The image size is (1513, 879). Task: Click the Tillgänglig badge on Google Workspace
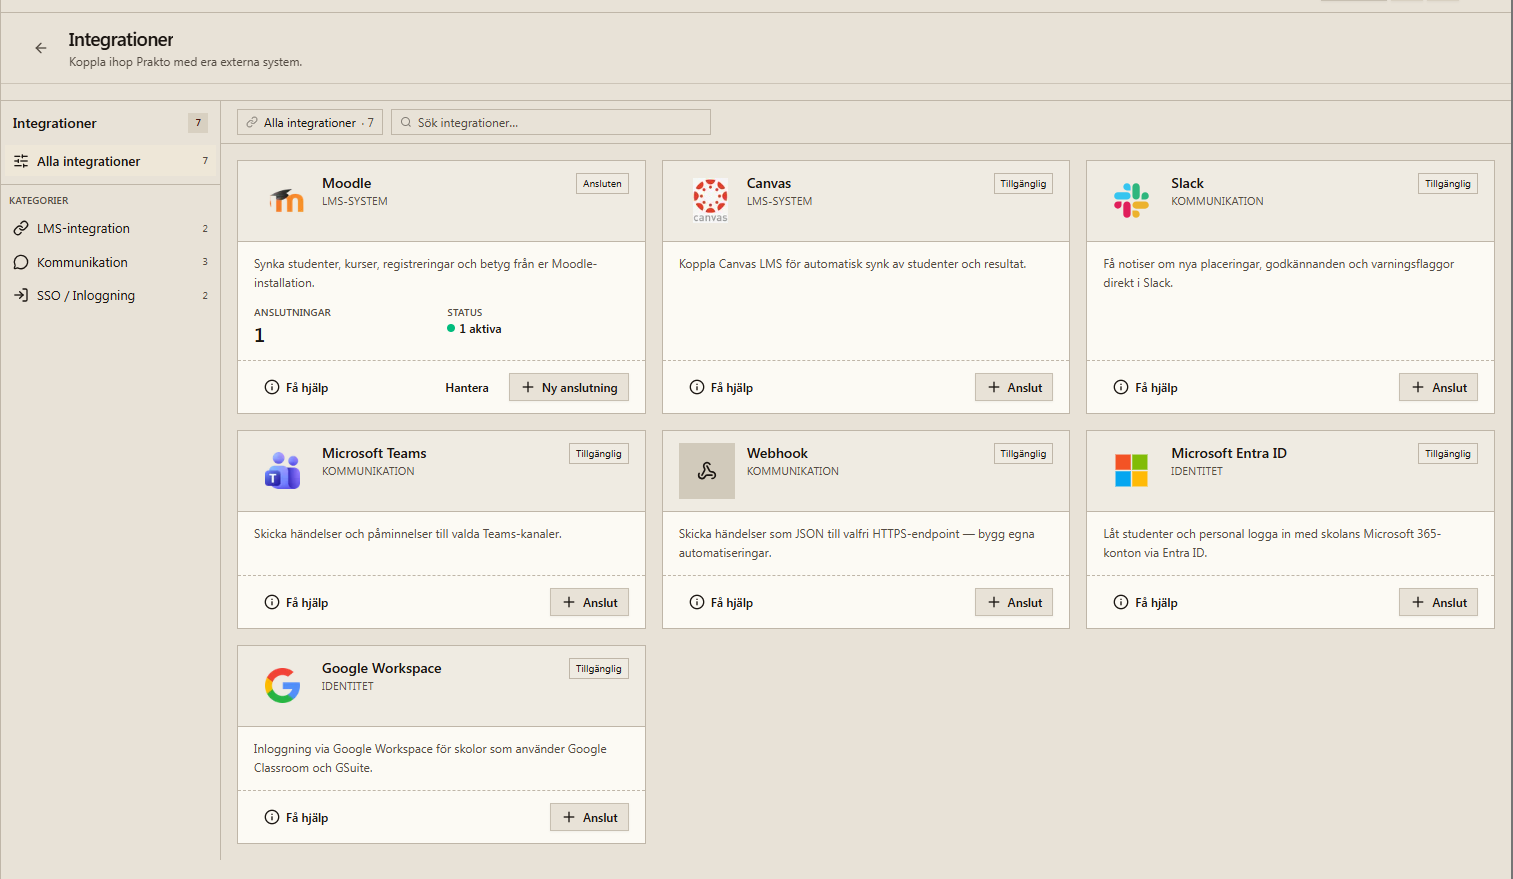point(599,669)
